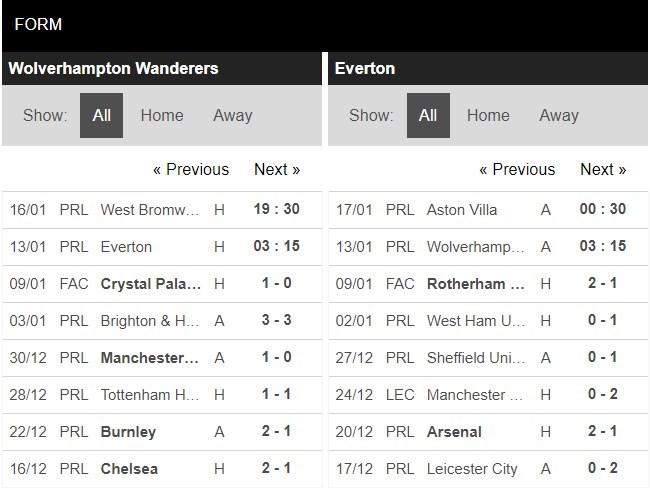This screenshot has width=650, height=494.
Task: Open Crystal Palace FA Cup match row
Action: pos(162,284)
